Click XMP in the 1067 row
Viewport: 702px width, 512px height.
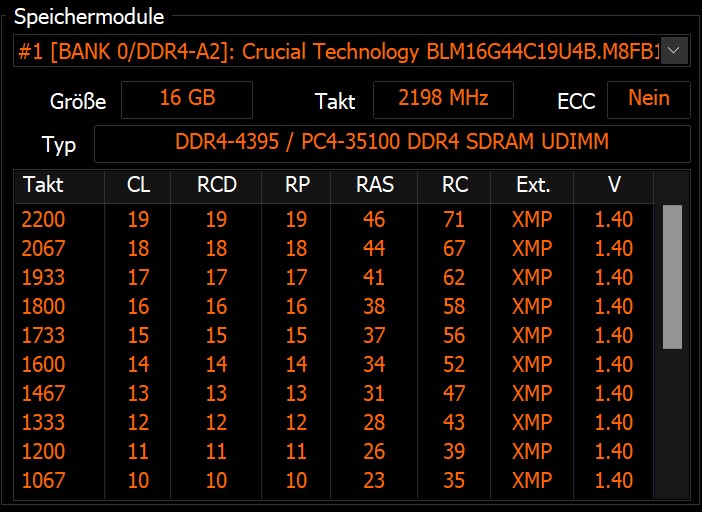[x=532, y=480]
